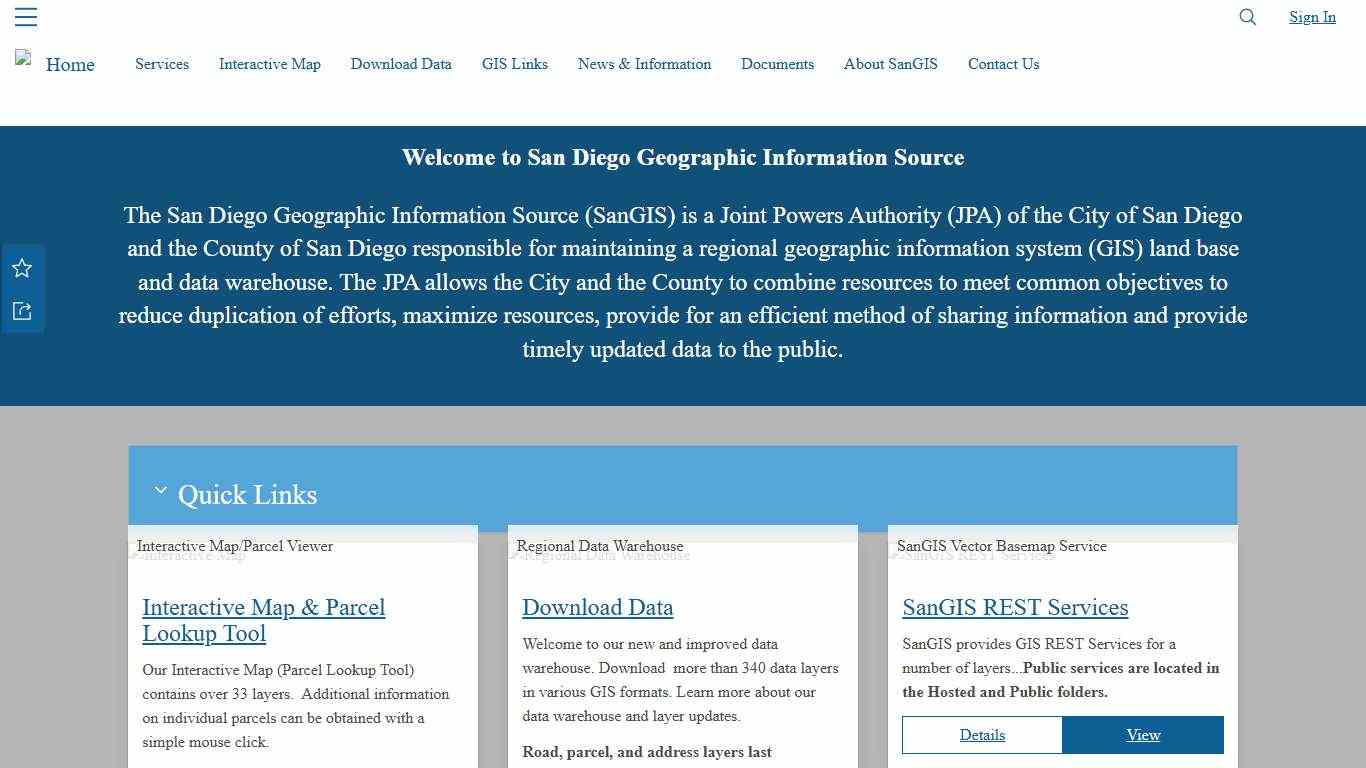Click the SanGIS REST Services image placeholder

tap(975, 555)
